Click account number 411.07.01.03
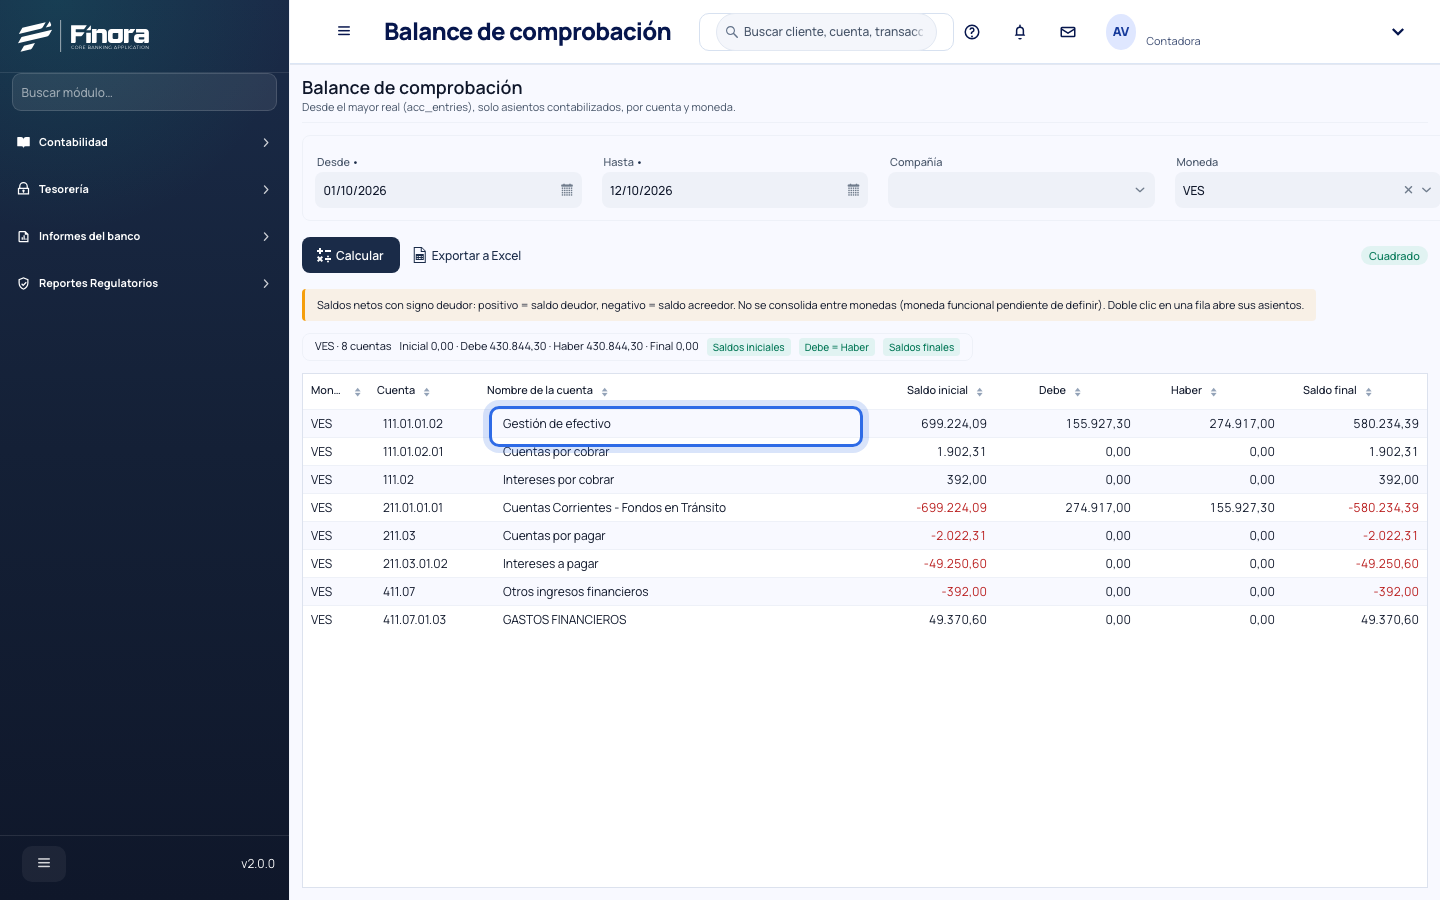Viewport: 1440px width, 900px height. click(x=414, y=620)
